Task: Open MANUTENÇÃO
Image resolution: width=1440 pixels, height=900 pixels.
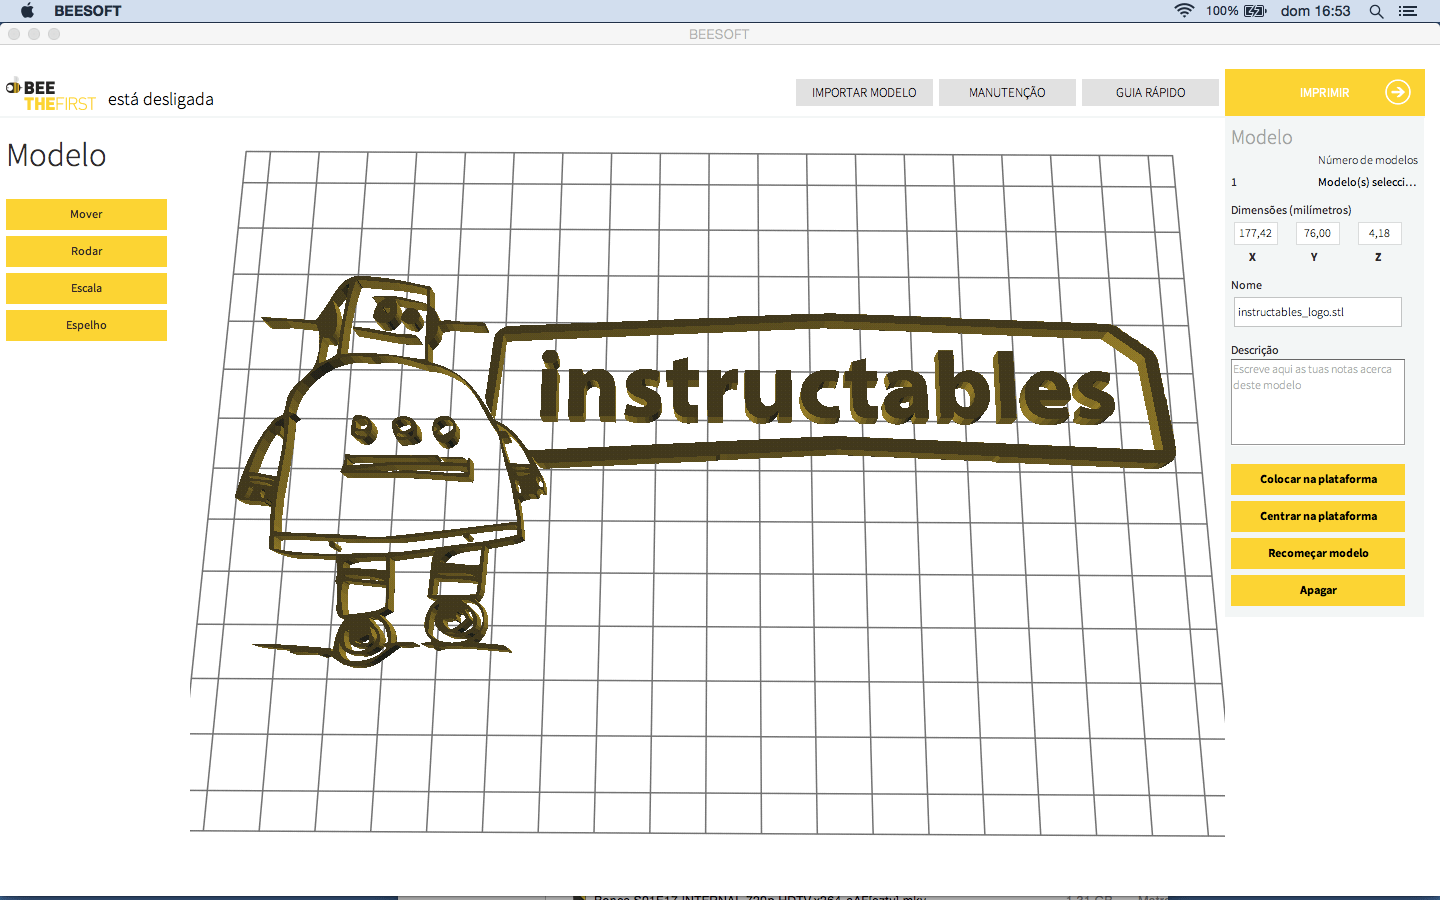Action: pyautogui.click(x=1007, y=92)
